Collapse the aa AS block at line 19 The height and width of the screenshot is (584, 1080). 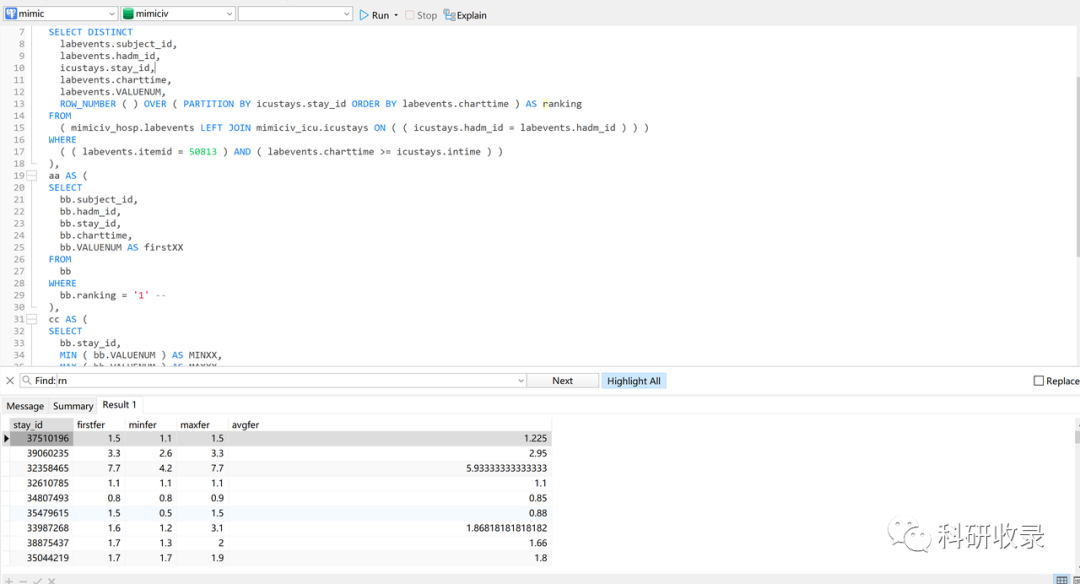click(32, 176)
